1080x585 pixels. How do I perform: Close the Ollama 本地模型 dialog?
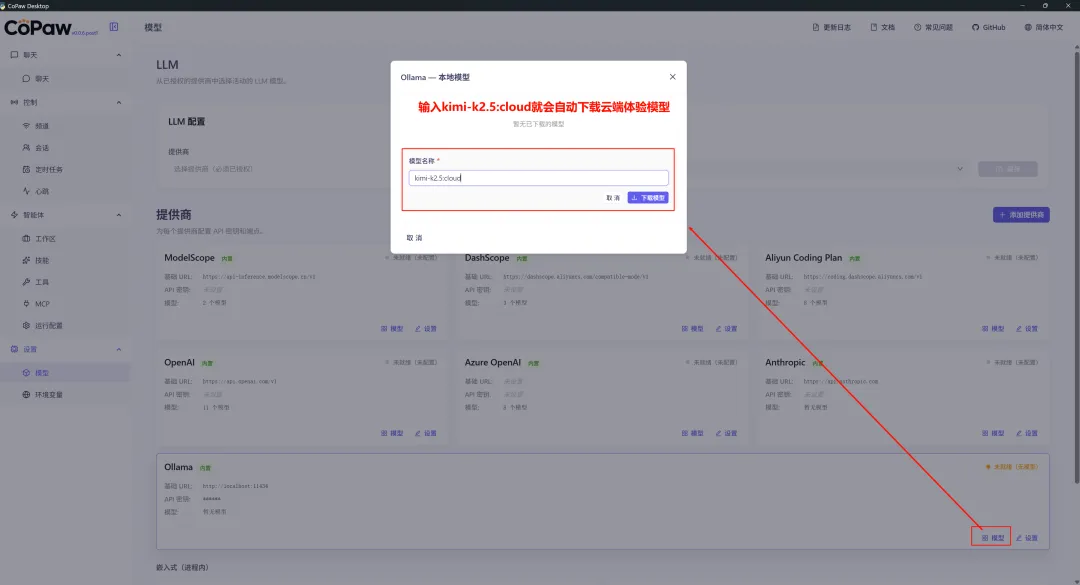coord(672,76)
